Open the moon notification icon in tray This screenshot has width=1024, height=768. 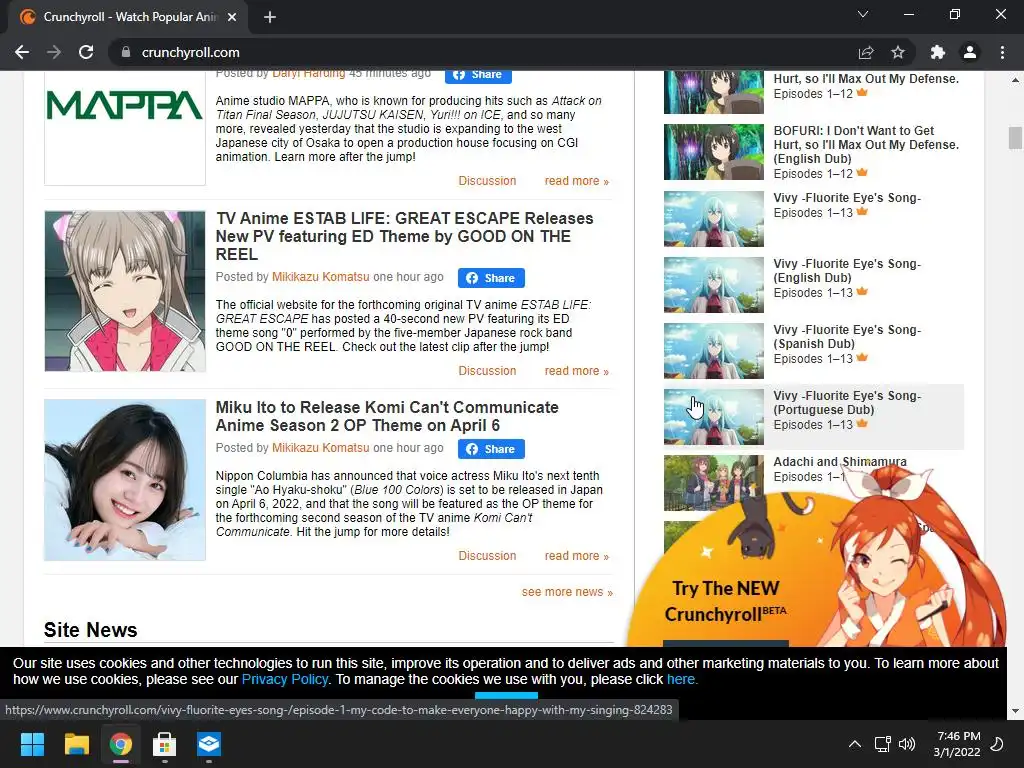point(997,744)
